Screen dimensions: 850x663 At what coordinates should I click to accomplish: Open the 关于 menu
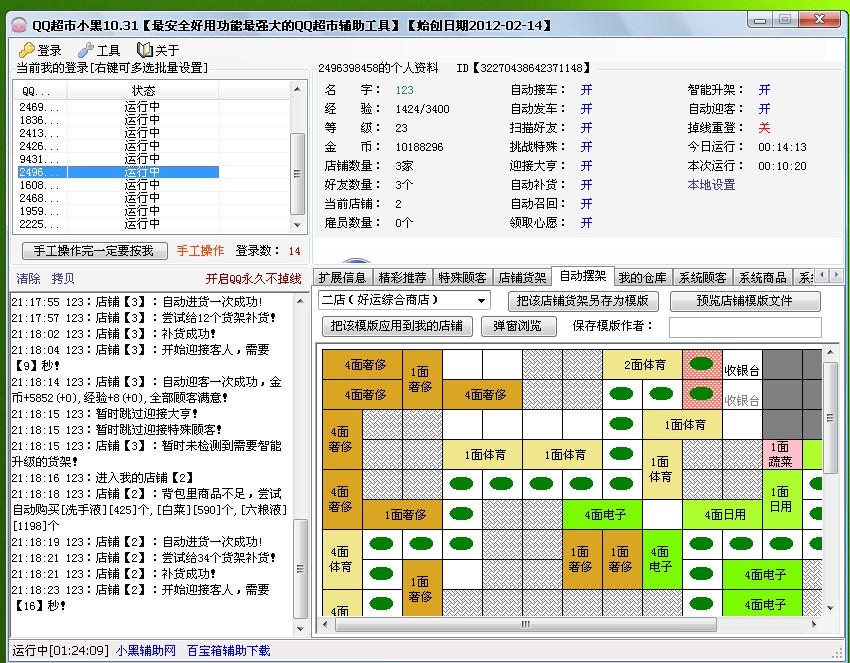[158, 50]
